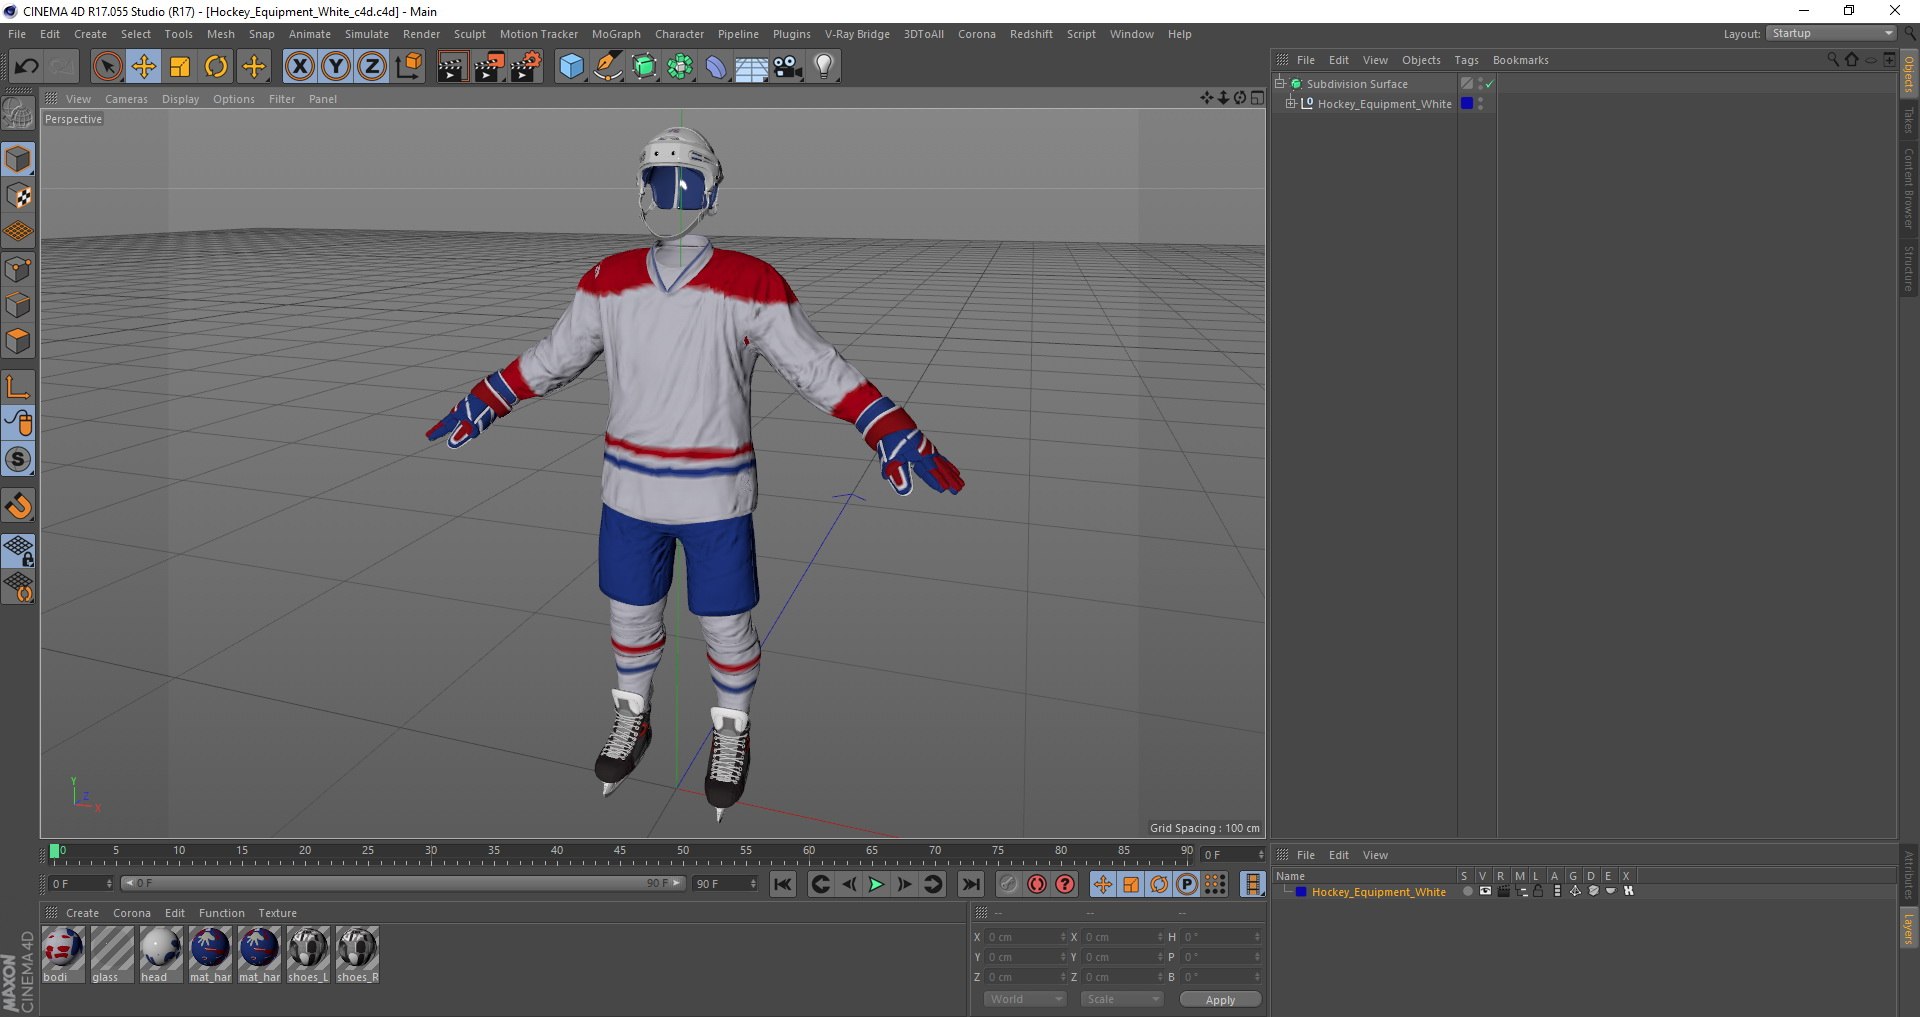This screenshot has height=1017, width=1920.
Task: Expand Hockey_Equipment_White object tree
Action: point(1290,103)
